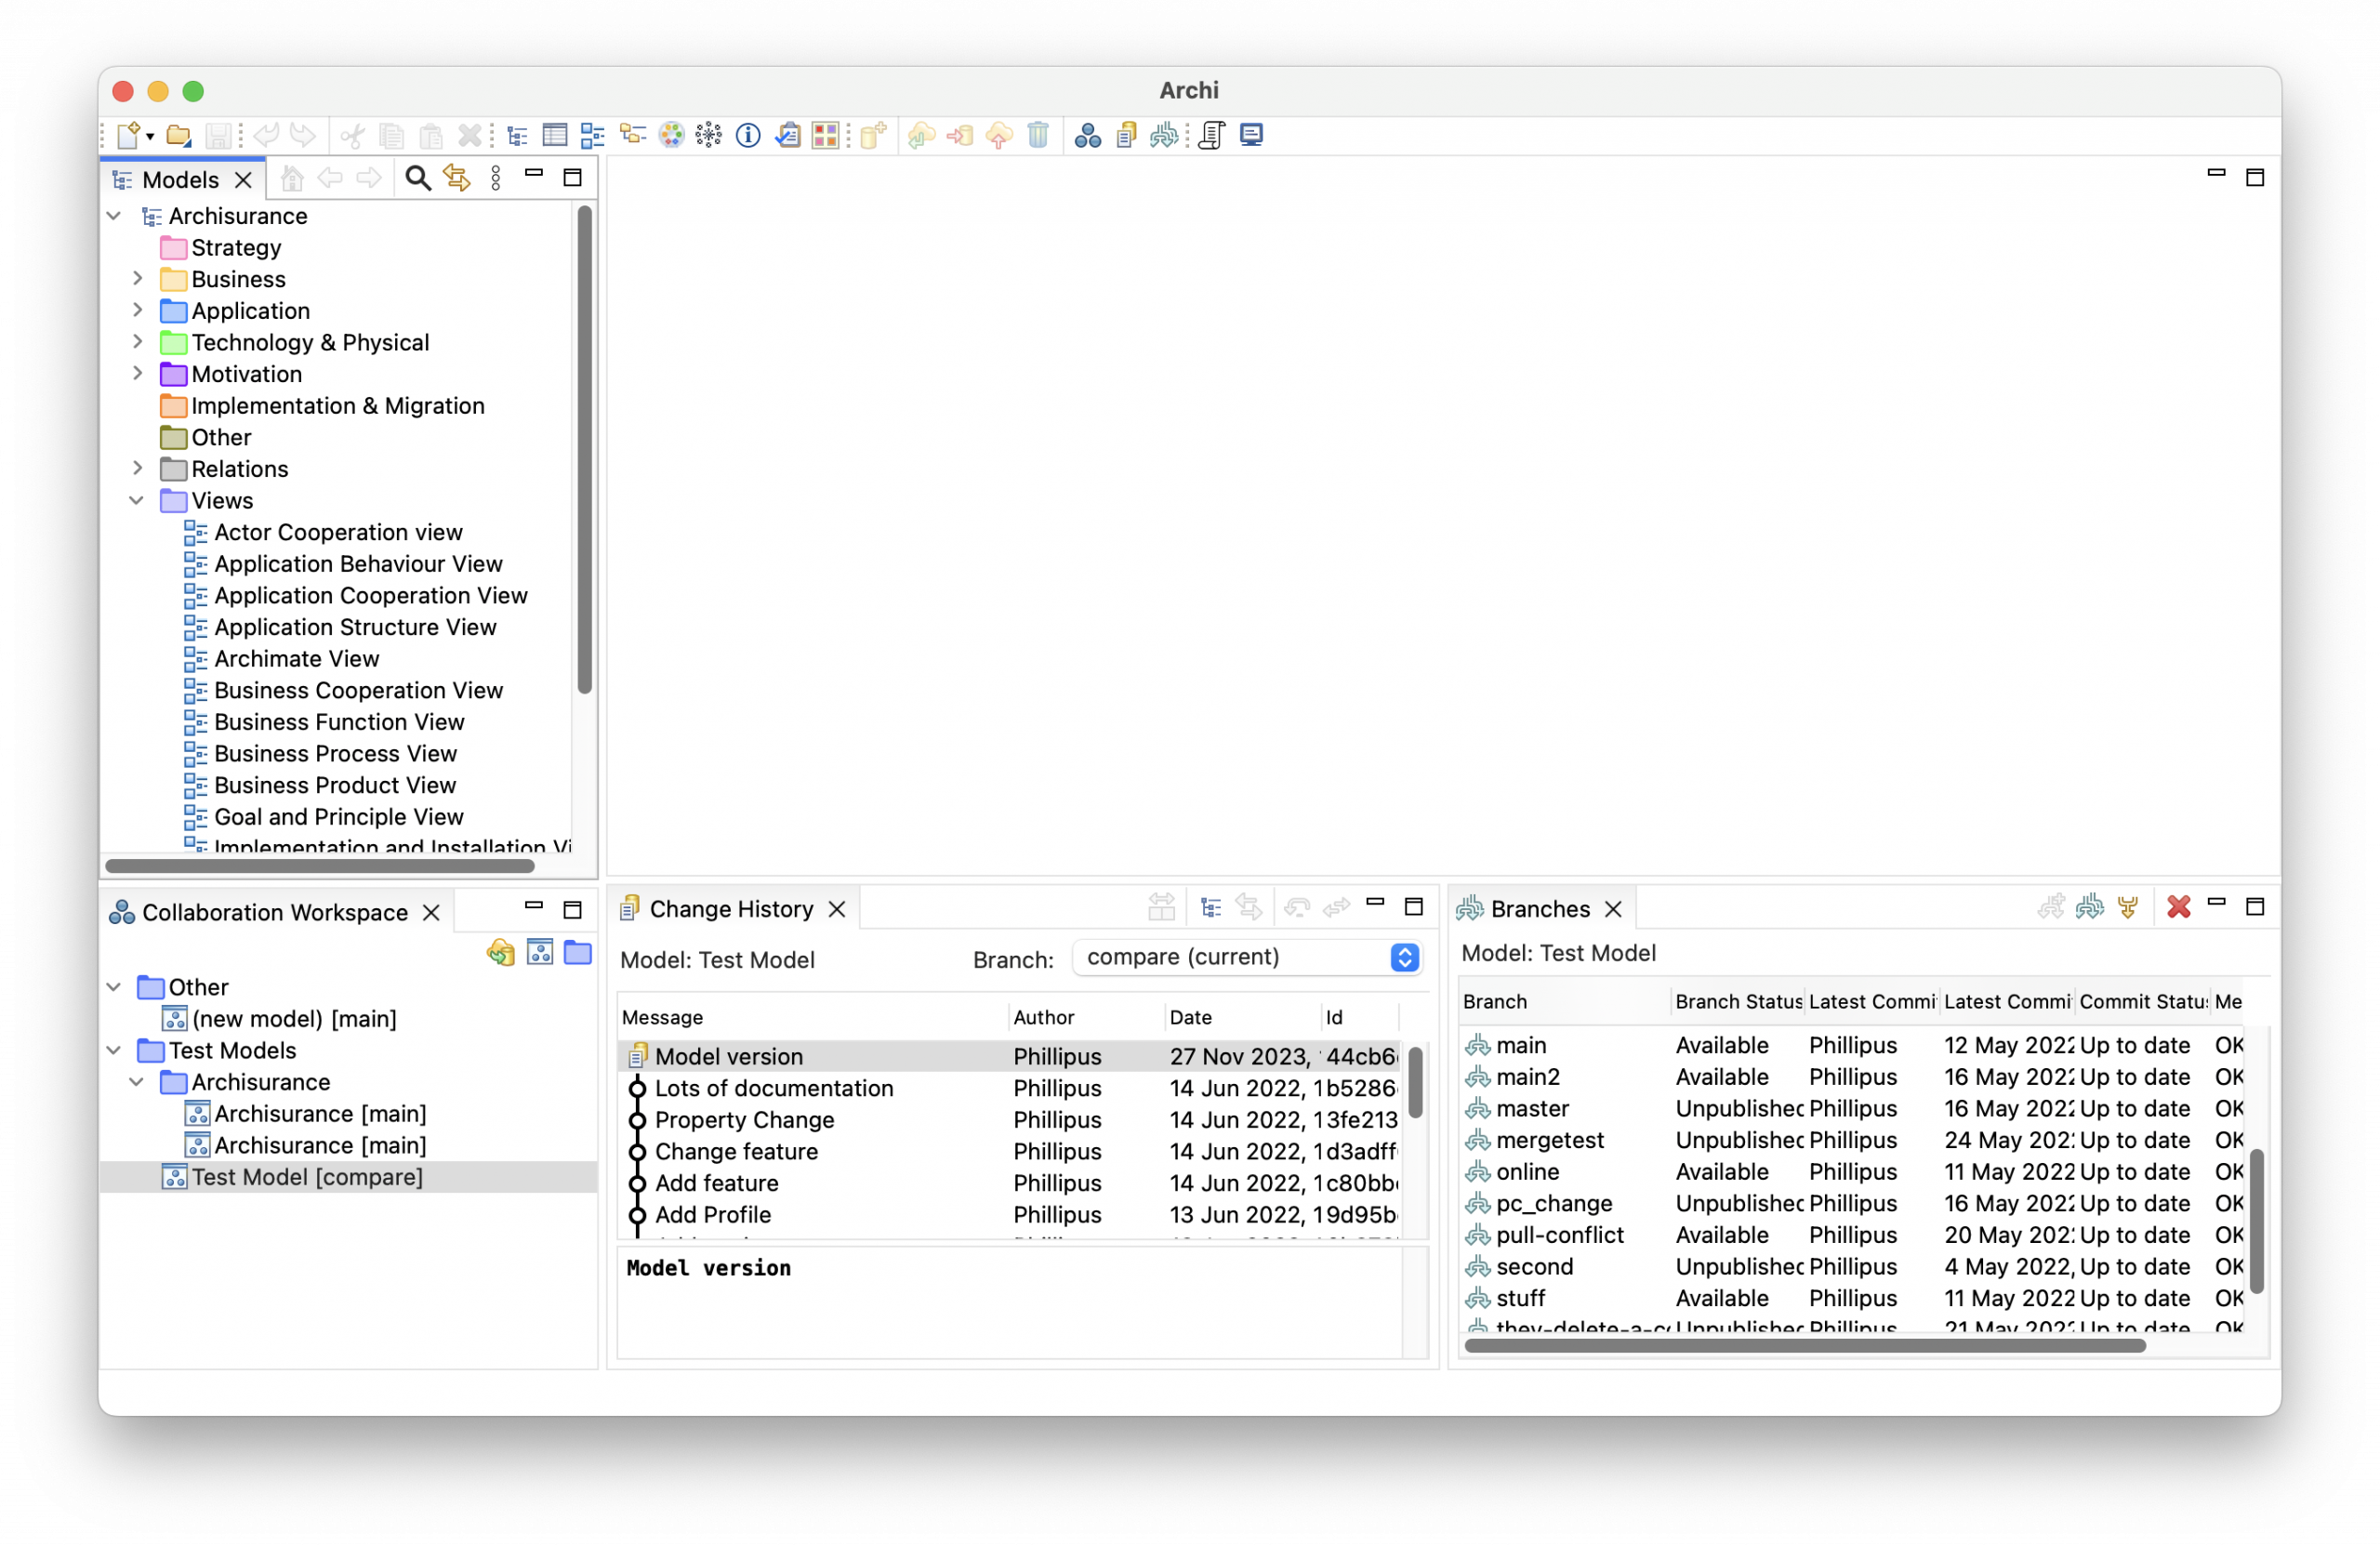Open the Collaboration Workspace toolbar icon

point(1087,135)
